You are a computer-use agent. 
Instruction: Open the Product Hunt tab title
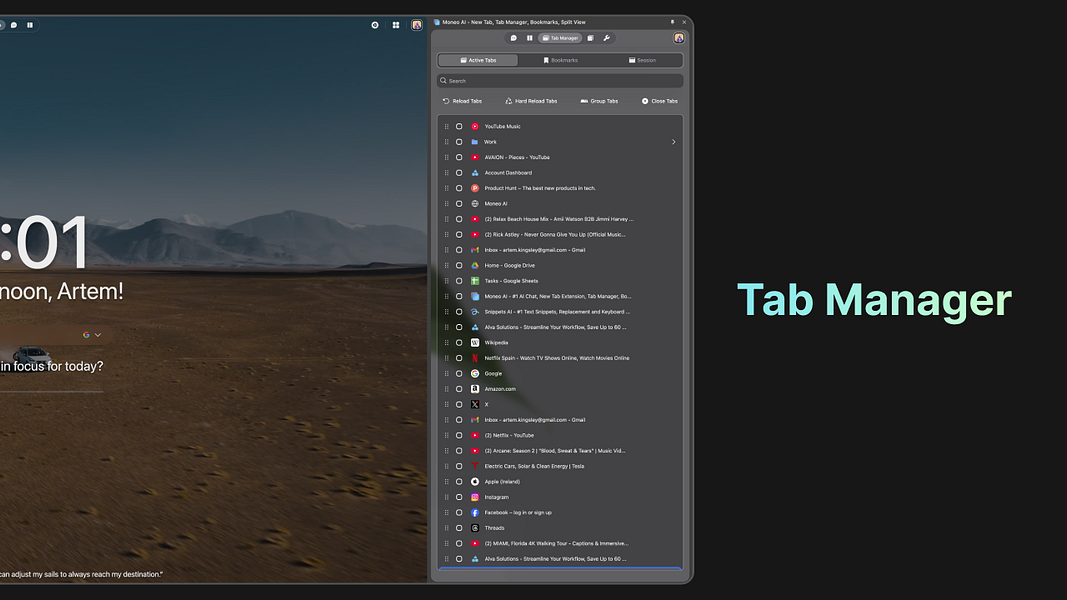(x=540, y=188)
